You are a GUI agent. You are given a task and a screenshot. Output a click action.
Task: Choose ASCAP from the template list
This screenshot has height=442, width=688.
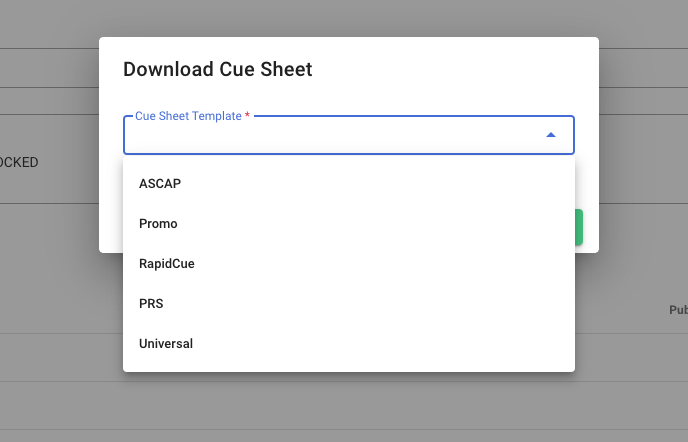click(160, 184)
